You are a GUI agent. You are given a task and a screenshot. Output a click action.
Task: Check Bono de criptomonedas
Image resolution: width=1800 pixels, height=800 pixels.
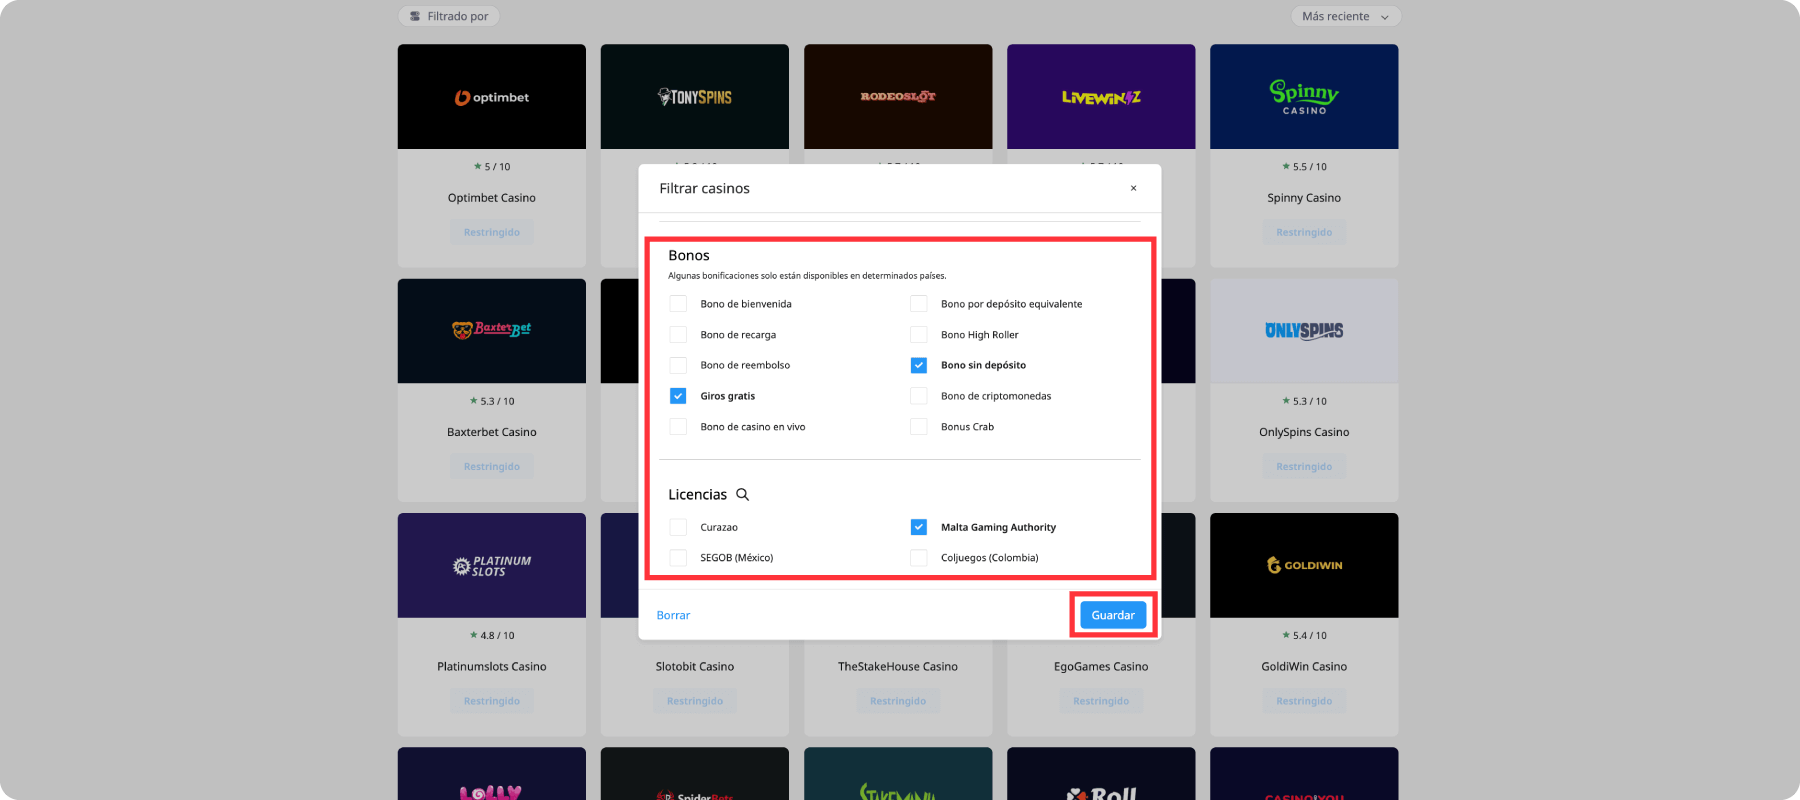point(919,396)
